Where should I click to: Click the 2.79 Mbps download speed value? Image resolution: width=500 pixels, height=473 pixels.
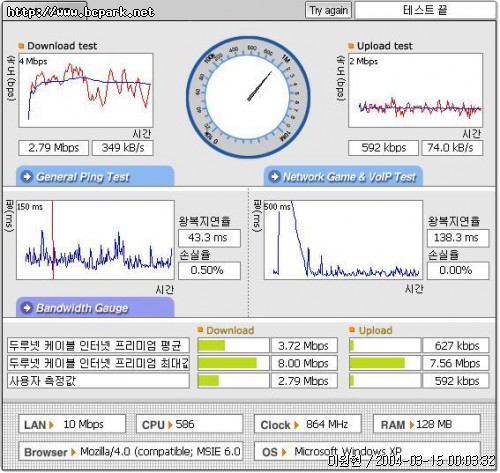tap(54, 148)
